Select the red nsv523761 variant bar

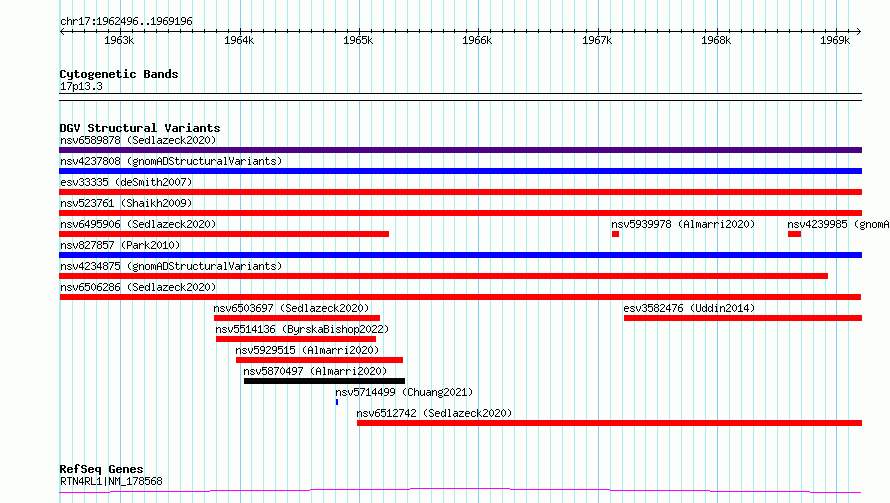[460, 213]
